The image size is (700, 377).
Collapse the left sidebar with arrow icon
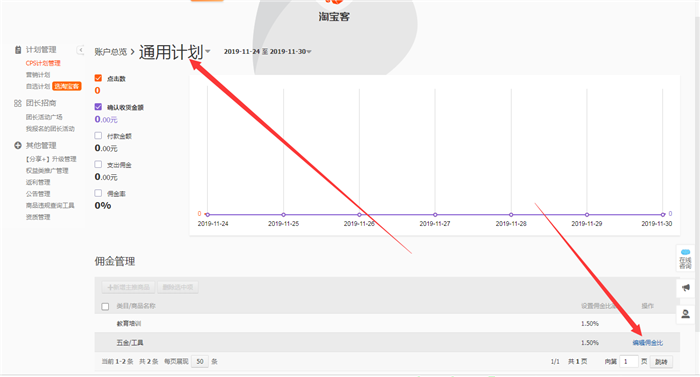point(80,50)
